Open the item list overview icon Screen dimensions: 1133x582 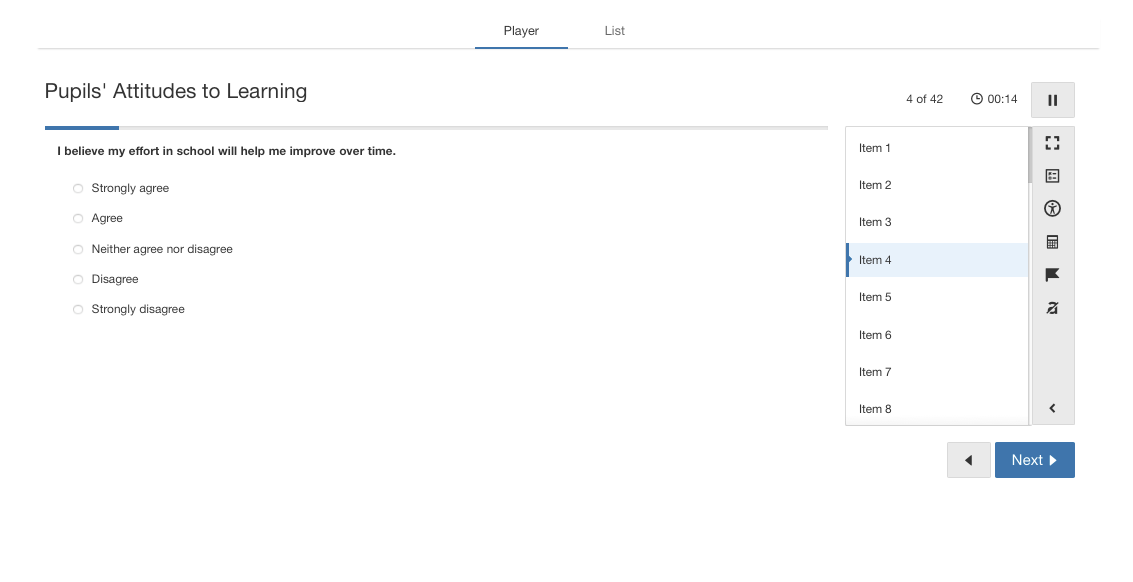(x=1052, y=176)
